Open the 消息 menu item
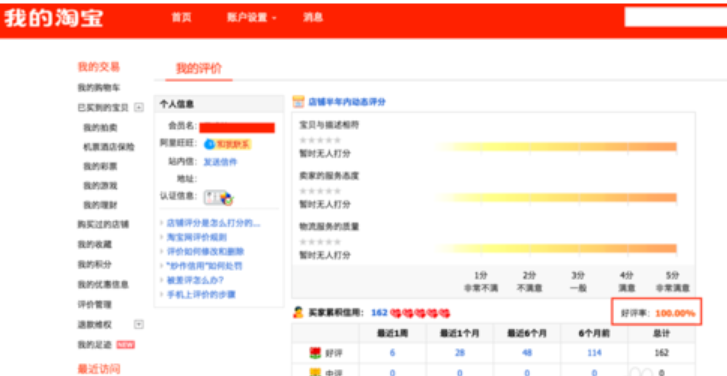This screenshot has width=727, height=376. point(313,18)
